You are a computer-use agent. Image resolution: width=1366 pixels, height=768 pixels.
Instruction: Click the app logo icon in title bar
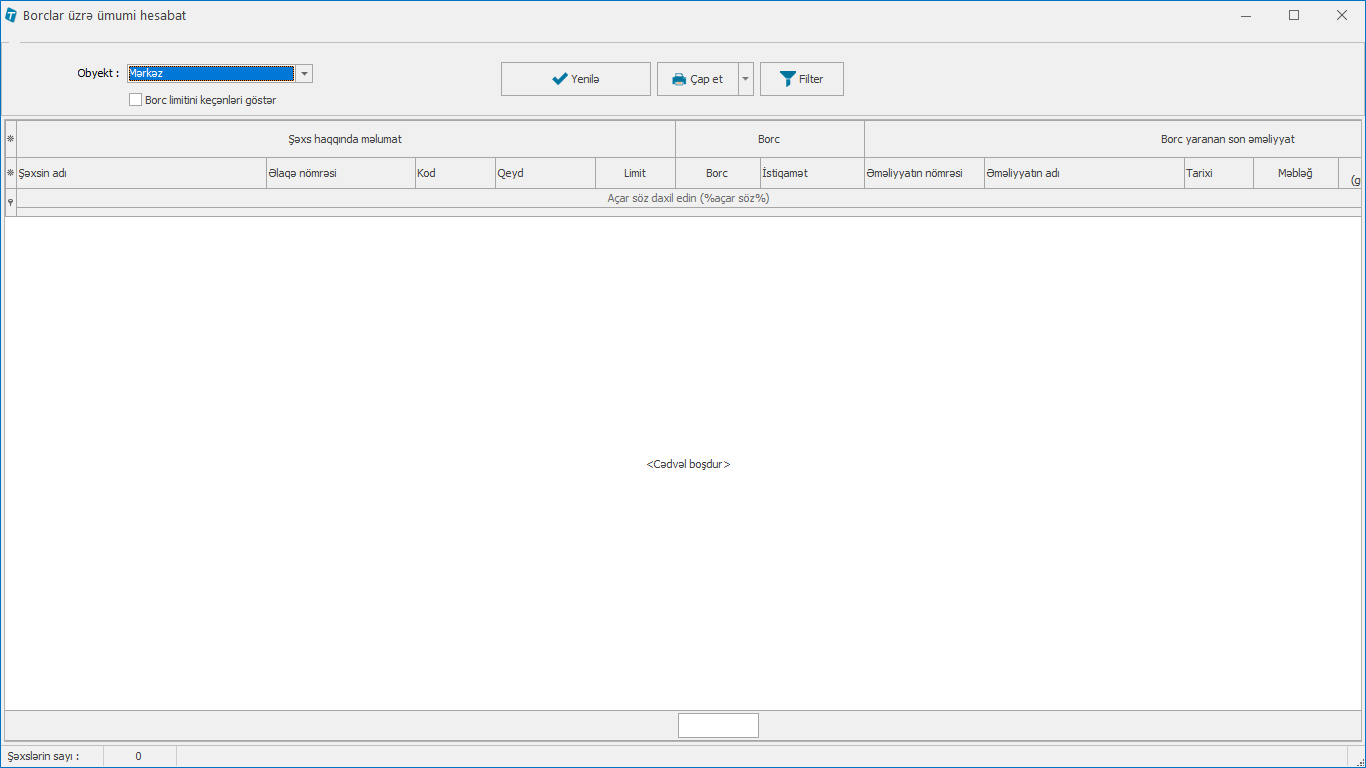coord(11,16)
